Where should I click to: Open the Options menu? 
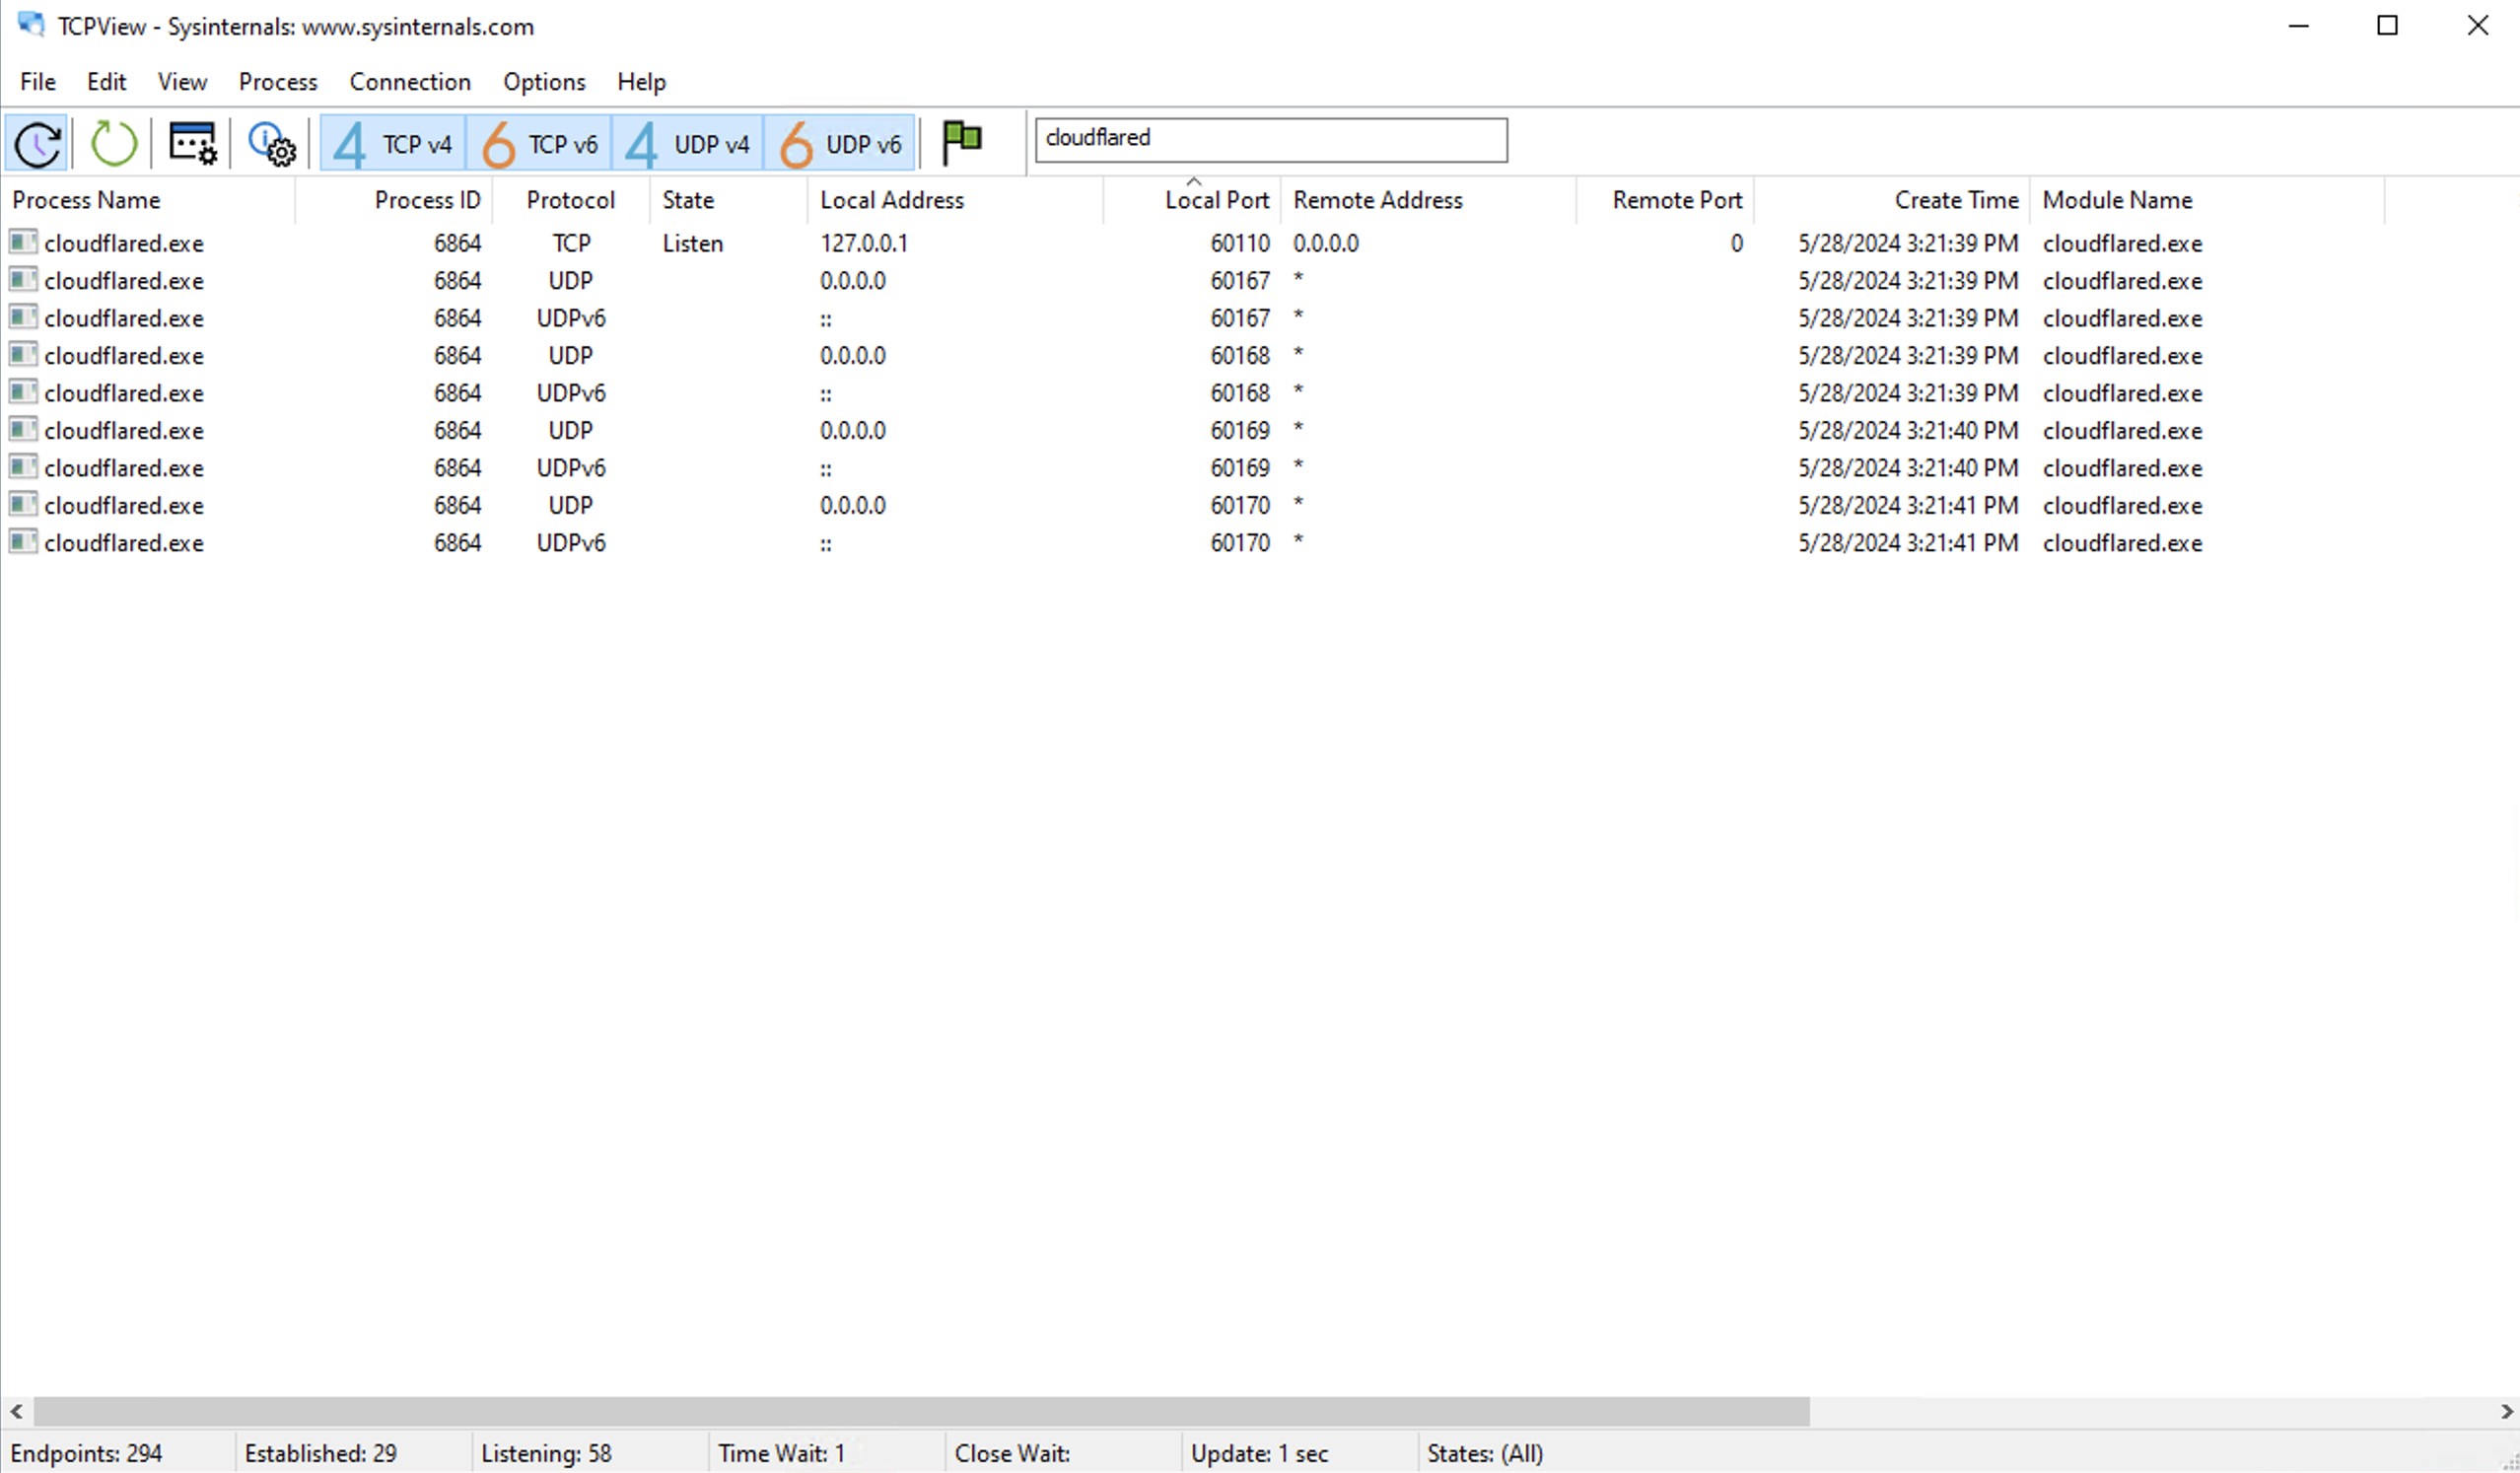coord(543,81)
